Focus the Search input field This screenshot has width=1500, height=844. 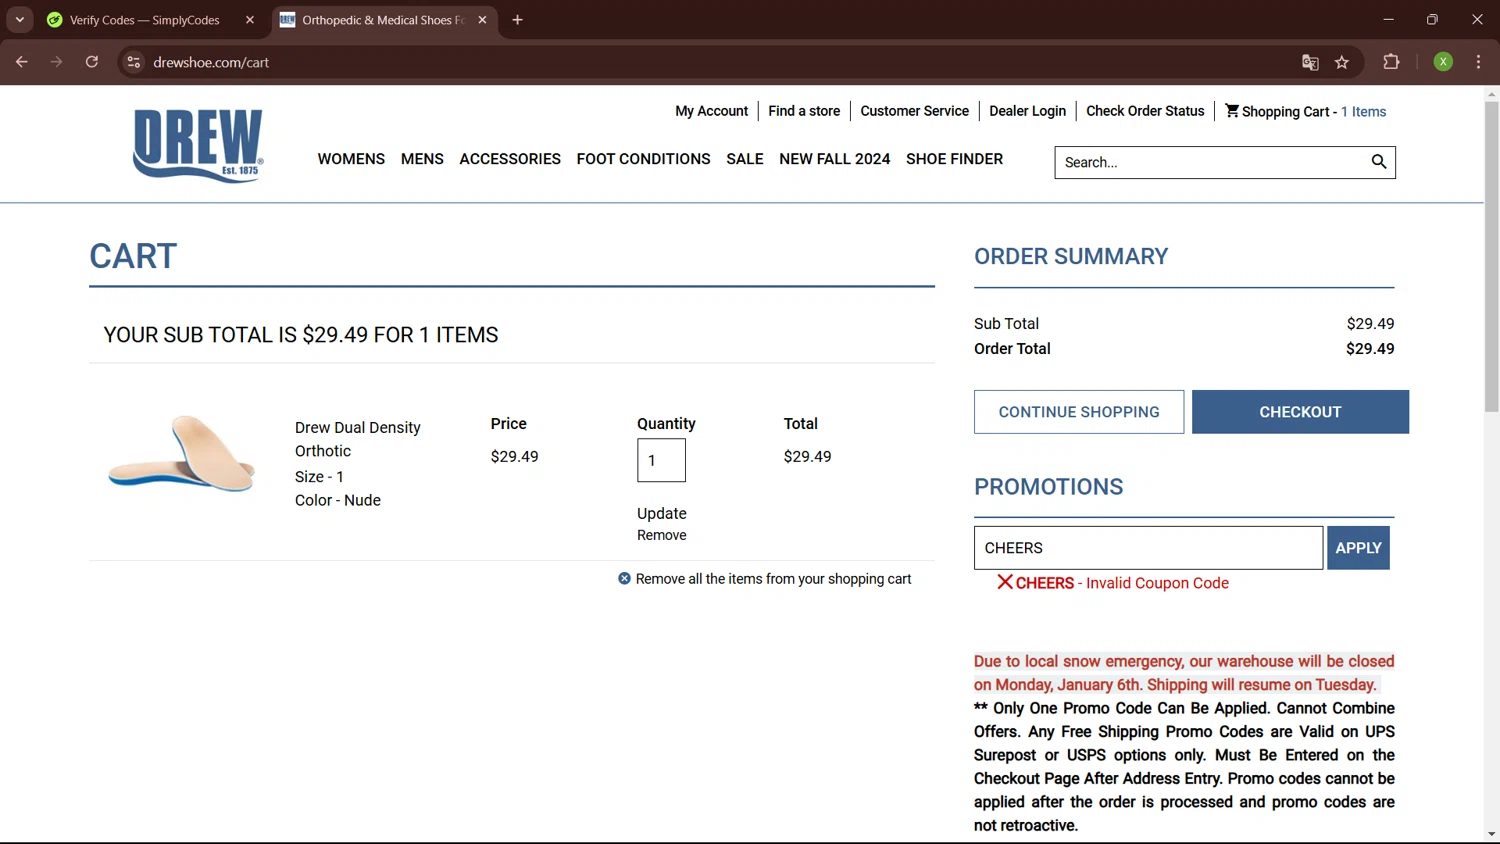[x=1212, y=162]
